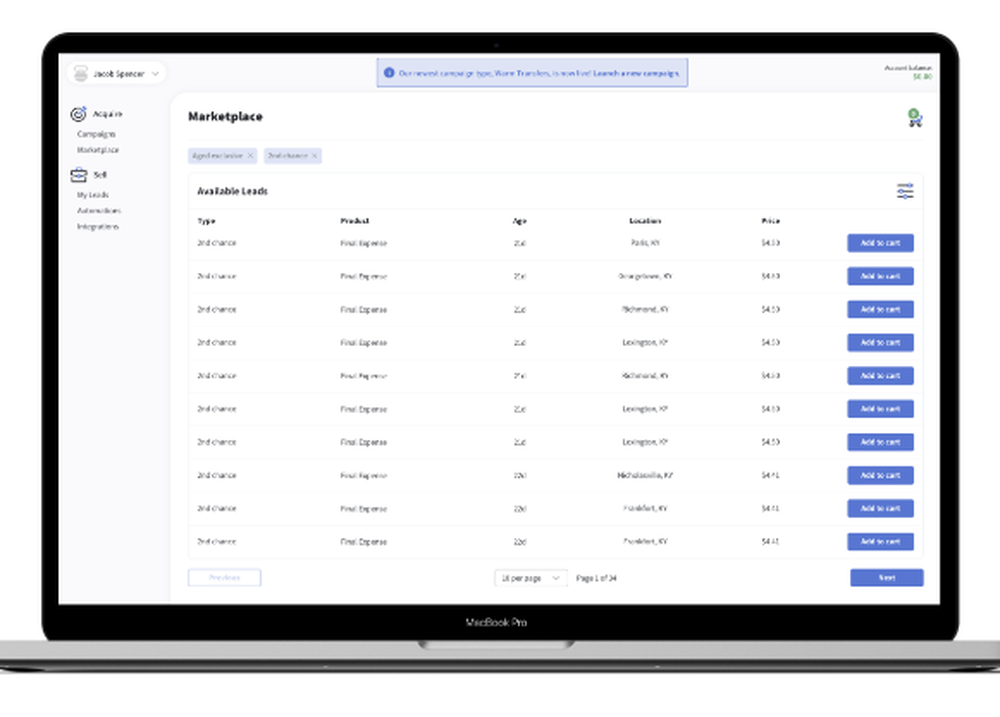Remove the Aged exclusive filter chip

coord(250,156)
